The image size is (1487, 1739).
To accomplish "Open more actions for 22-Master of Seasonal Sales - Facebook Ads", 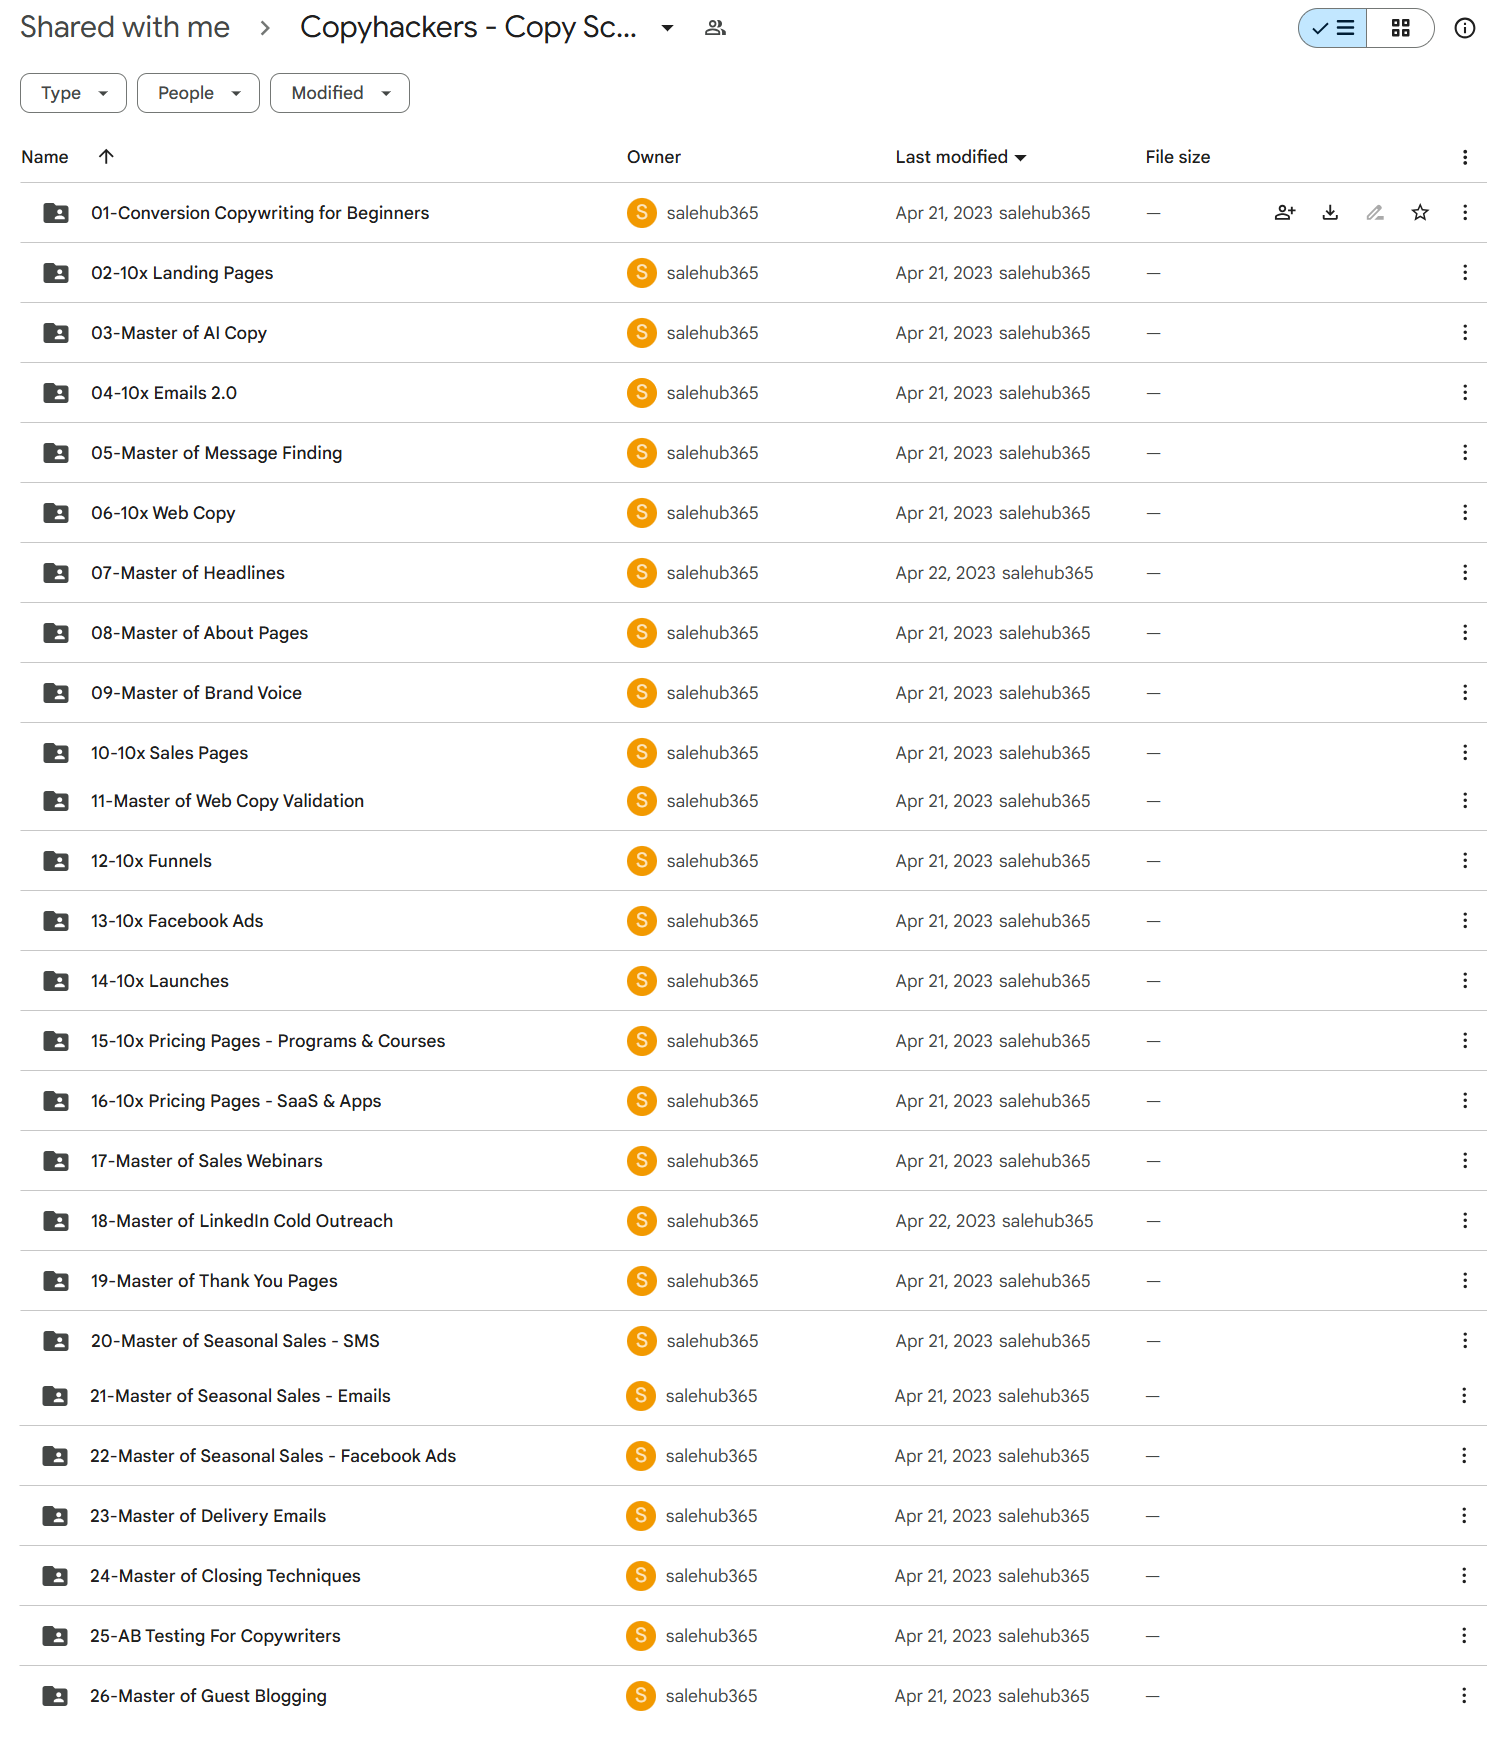I will 1464,1455.
